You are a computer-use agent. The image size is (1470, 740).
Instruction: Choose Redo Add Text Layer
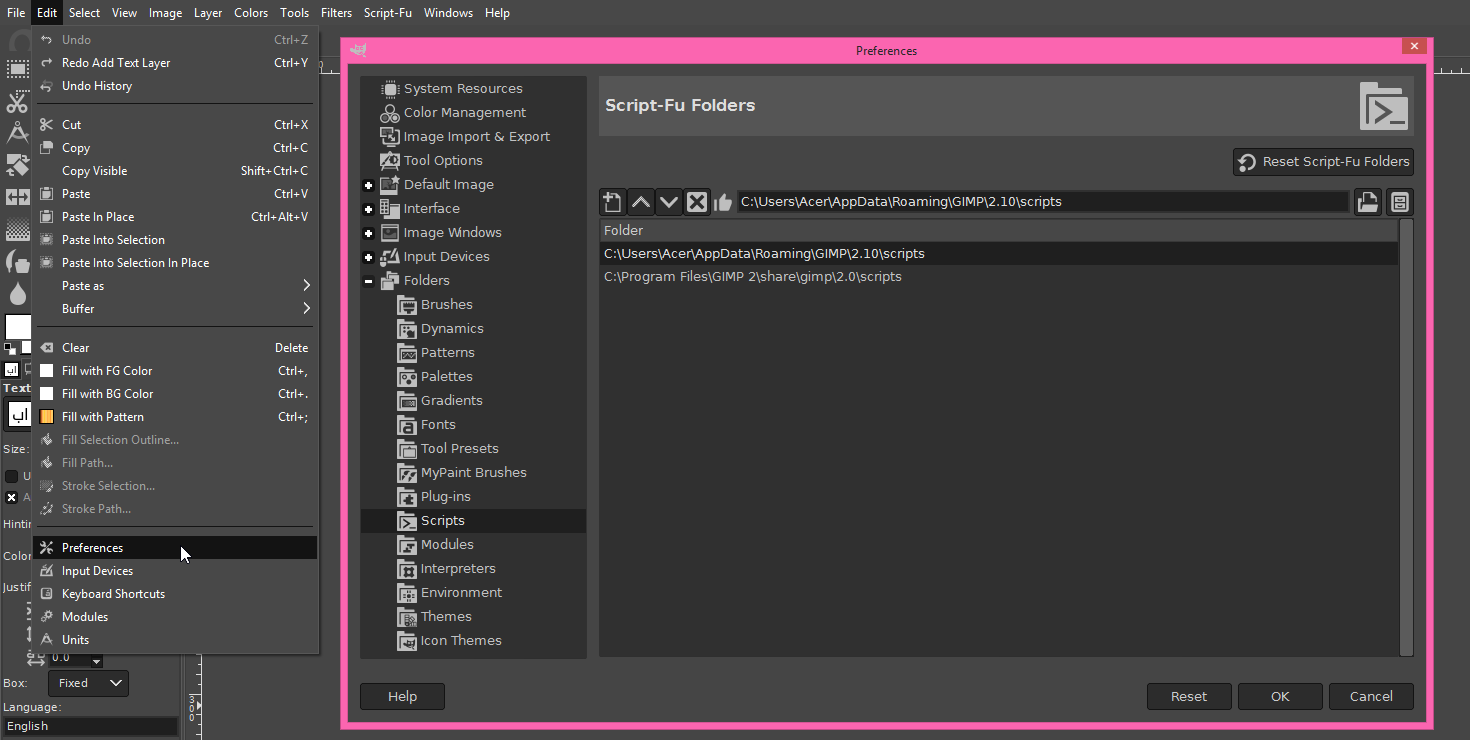[x=175, y=63]
